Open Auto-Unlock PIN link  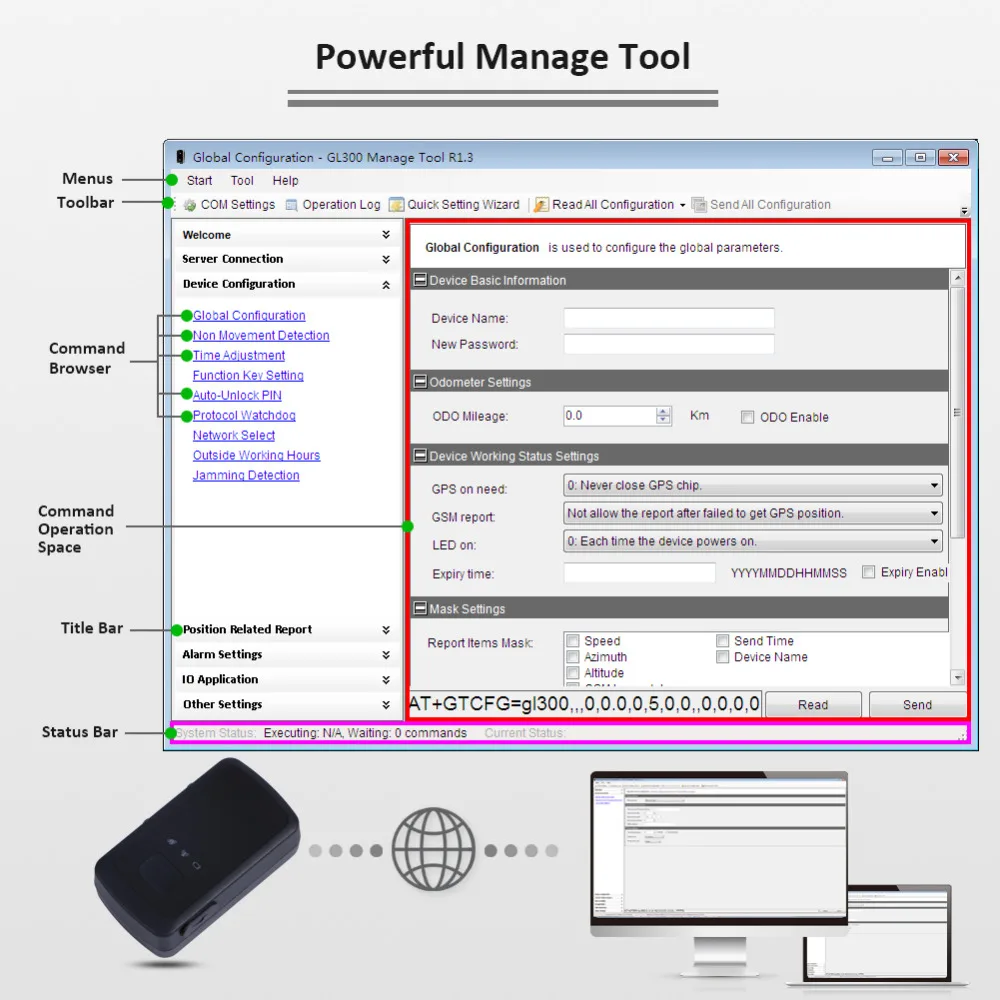coord(237,395)
